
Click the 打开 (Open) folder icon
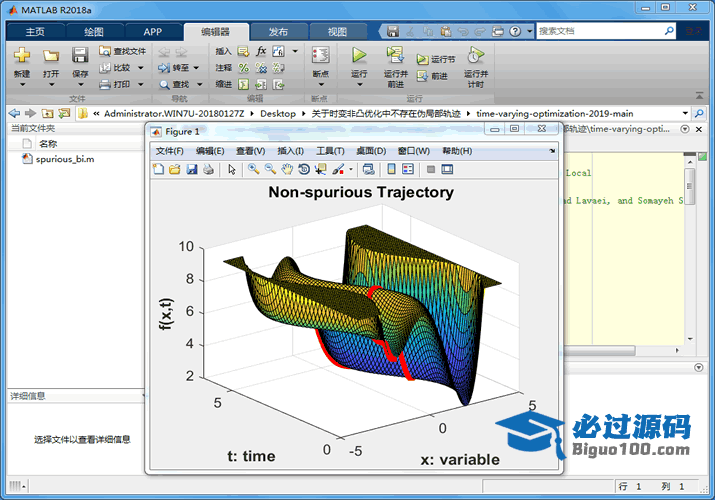[51, 56]
